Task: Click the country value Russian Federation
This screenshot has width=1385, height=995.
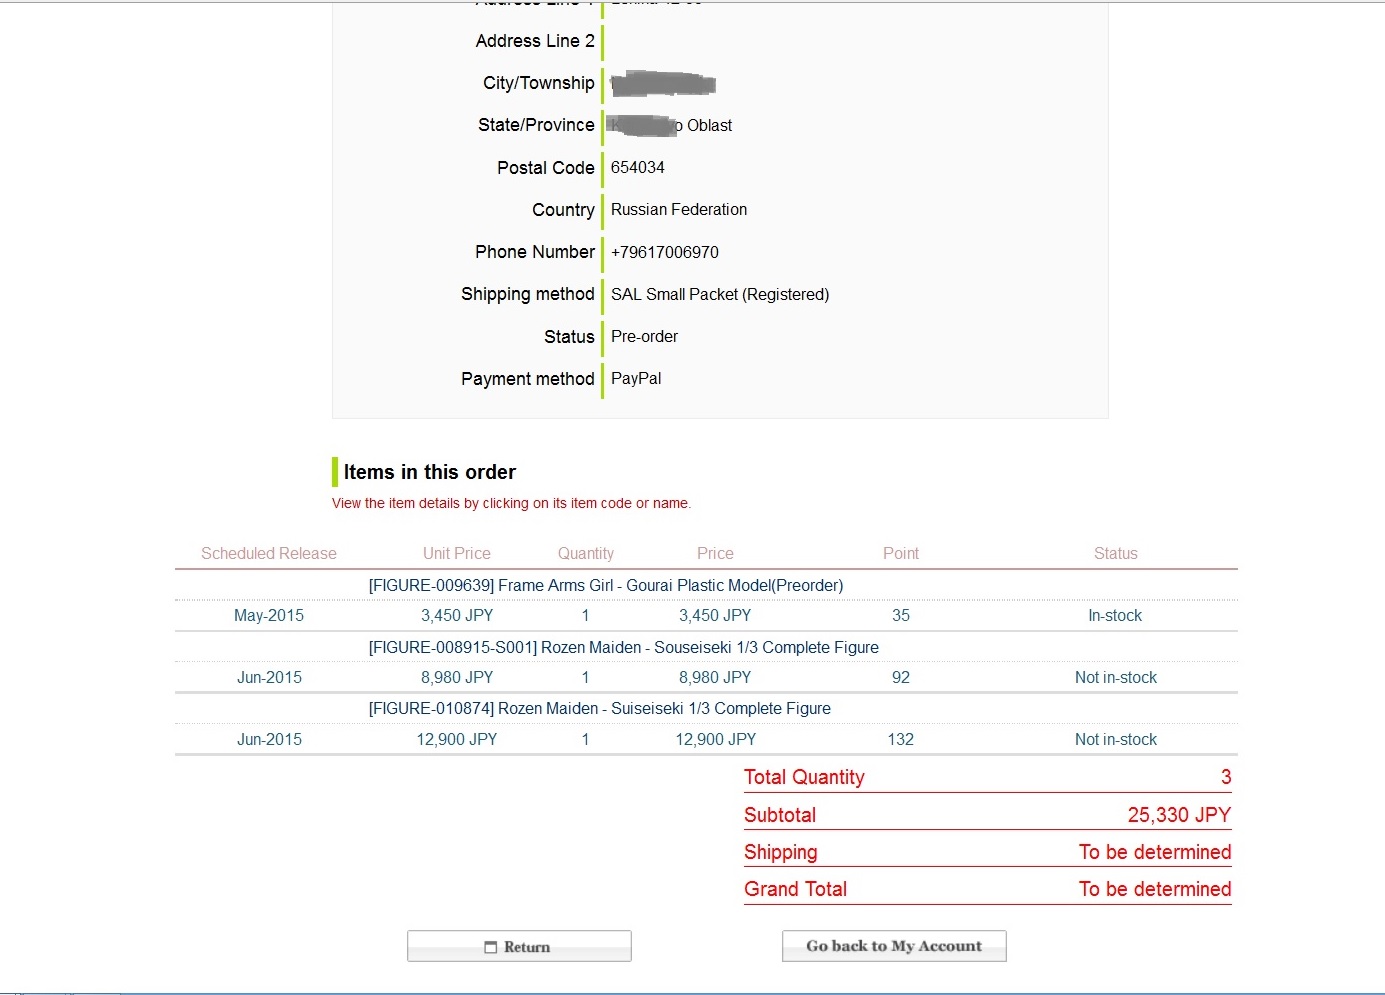Action: coord(679,209)
